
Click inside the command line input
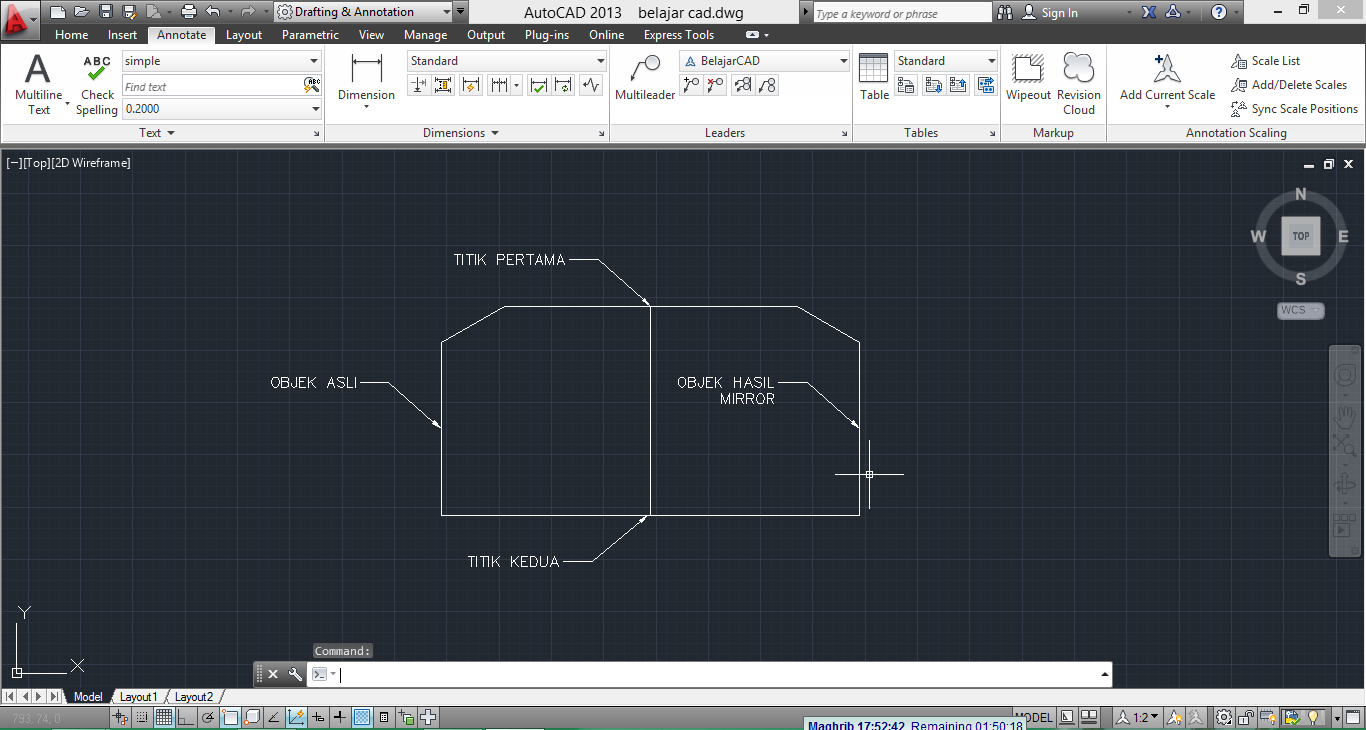700,674
